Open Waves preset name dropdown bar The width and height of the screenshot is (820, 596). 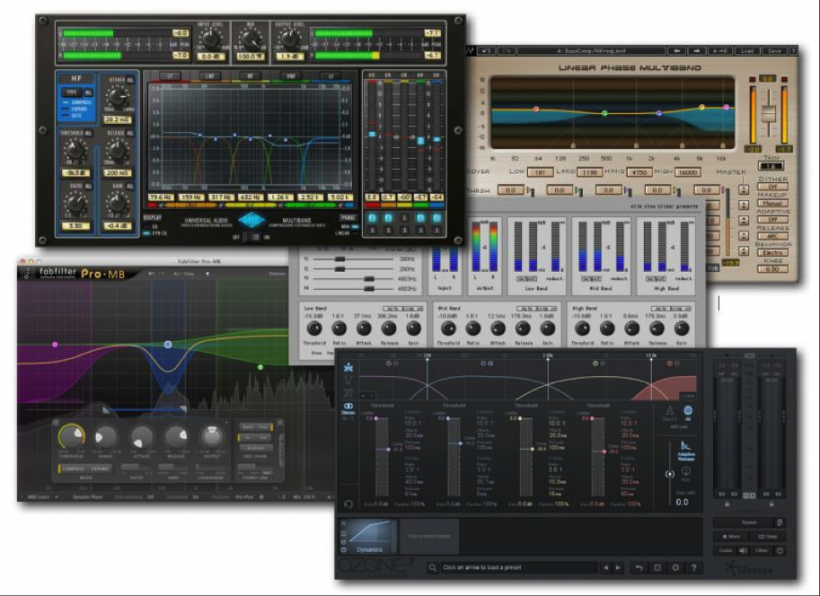click(591, 51)
